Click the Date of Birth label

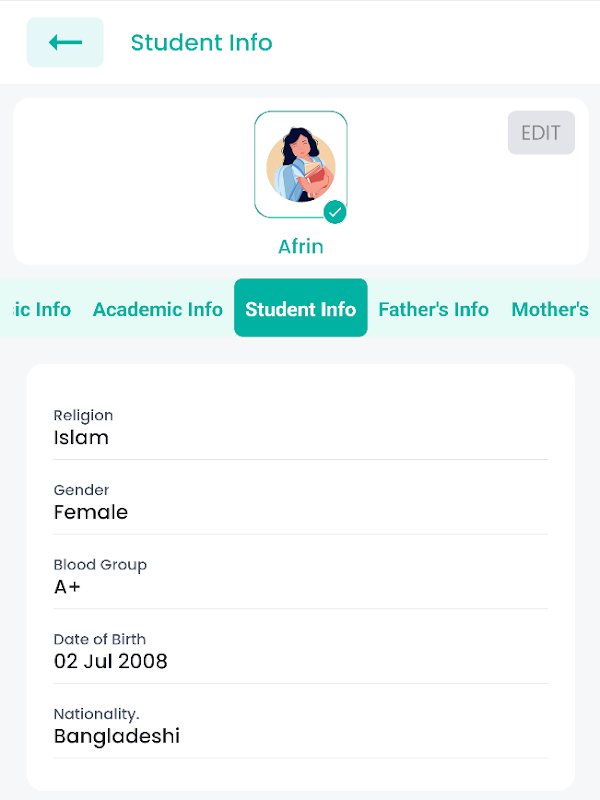pos(100,639)
